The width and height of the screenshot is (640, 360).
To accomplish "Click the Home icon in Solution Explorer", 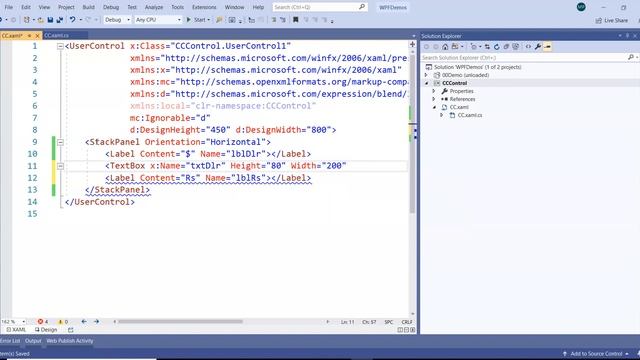I will [x=445, y=47].
